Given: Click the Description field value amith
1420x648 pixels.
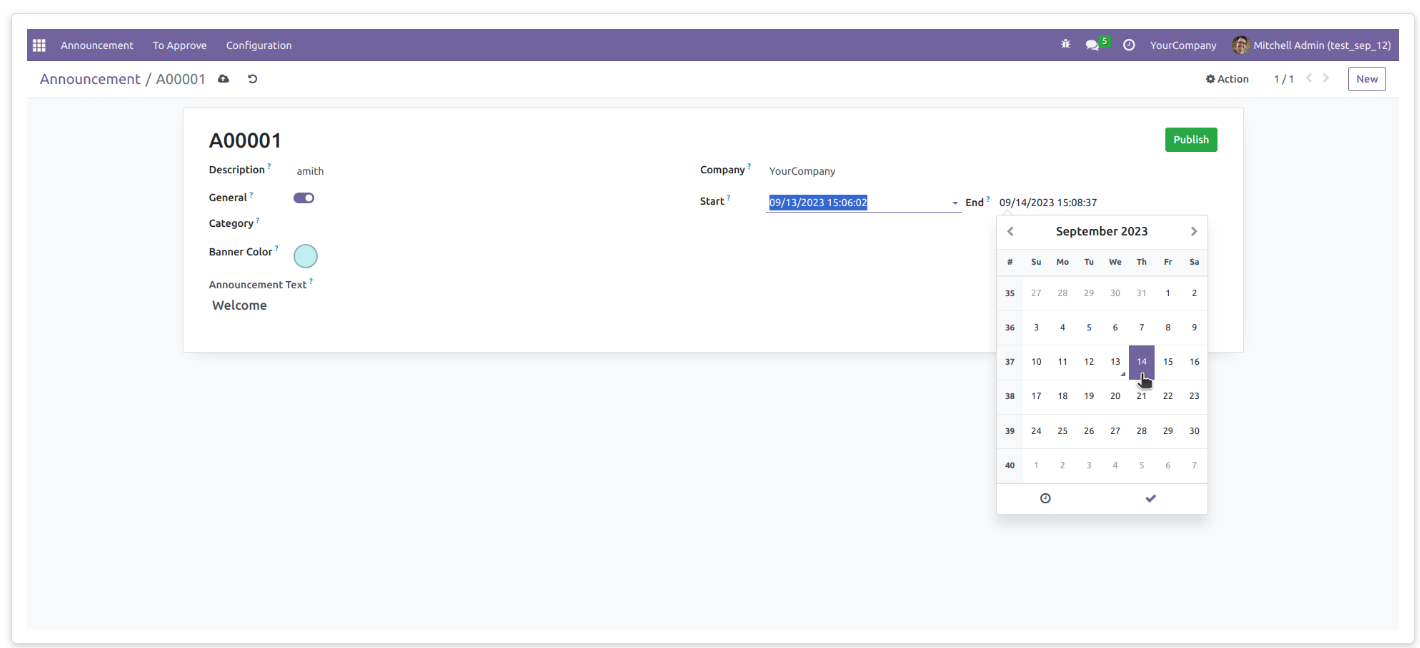Looking at the screenshot, I should coord(310,171).
